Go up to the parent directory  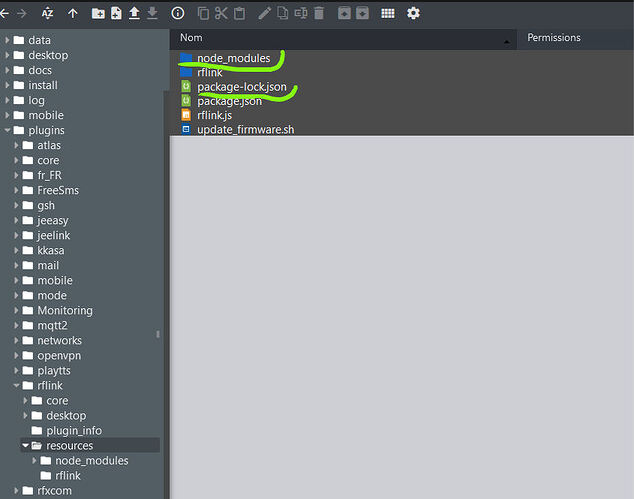click(73, 13)
